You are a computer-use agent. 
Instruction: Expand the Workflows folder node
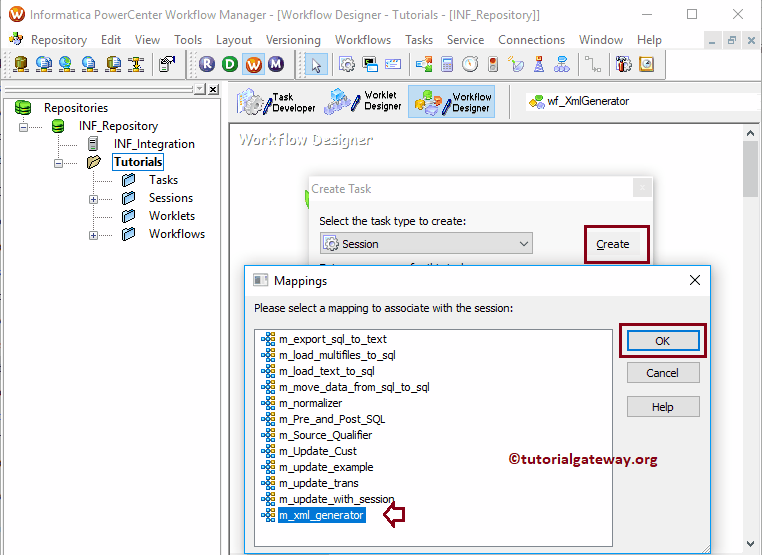click(x=93, y=235)
